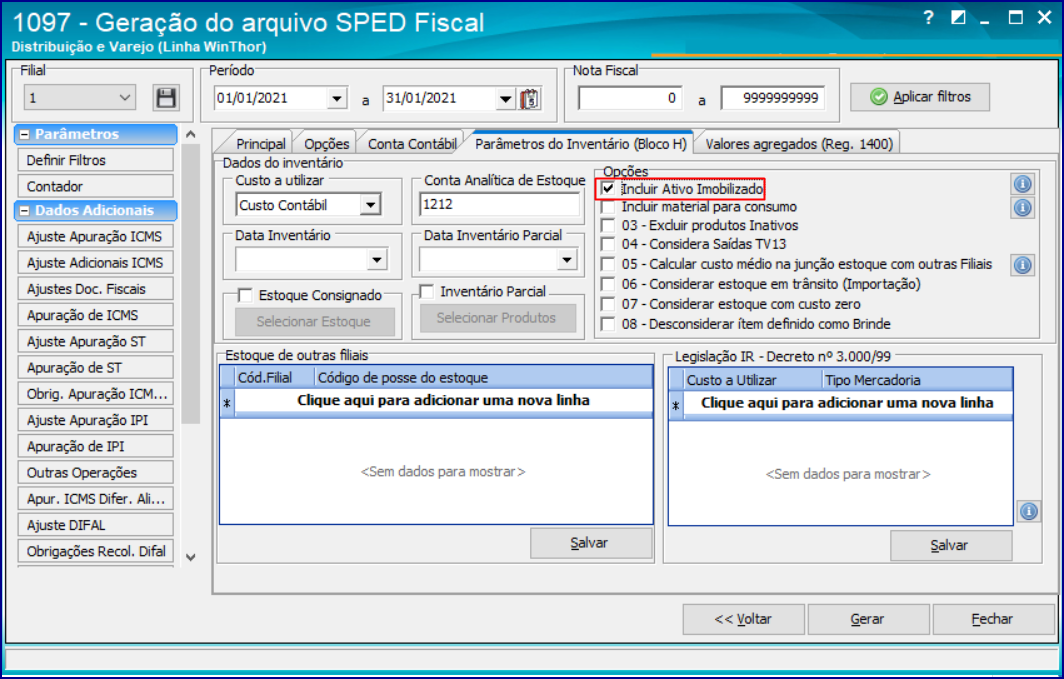Screen dimensions: 1064x679
Task: Open Ajuste Apuração IPI
Action: pos(95,421)
